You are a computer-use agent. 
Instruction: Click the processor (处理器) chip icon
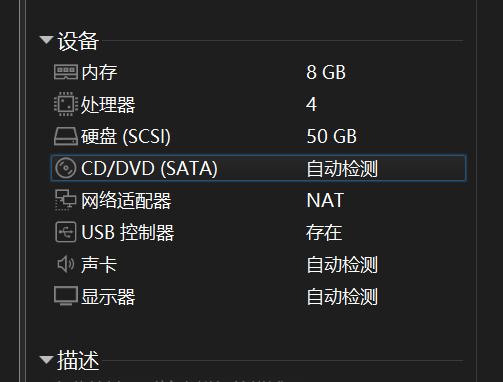66,104
